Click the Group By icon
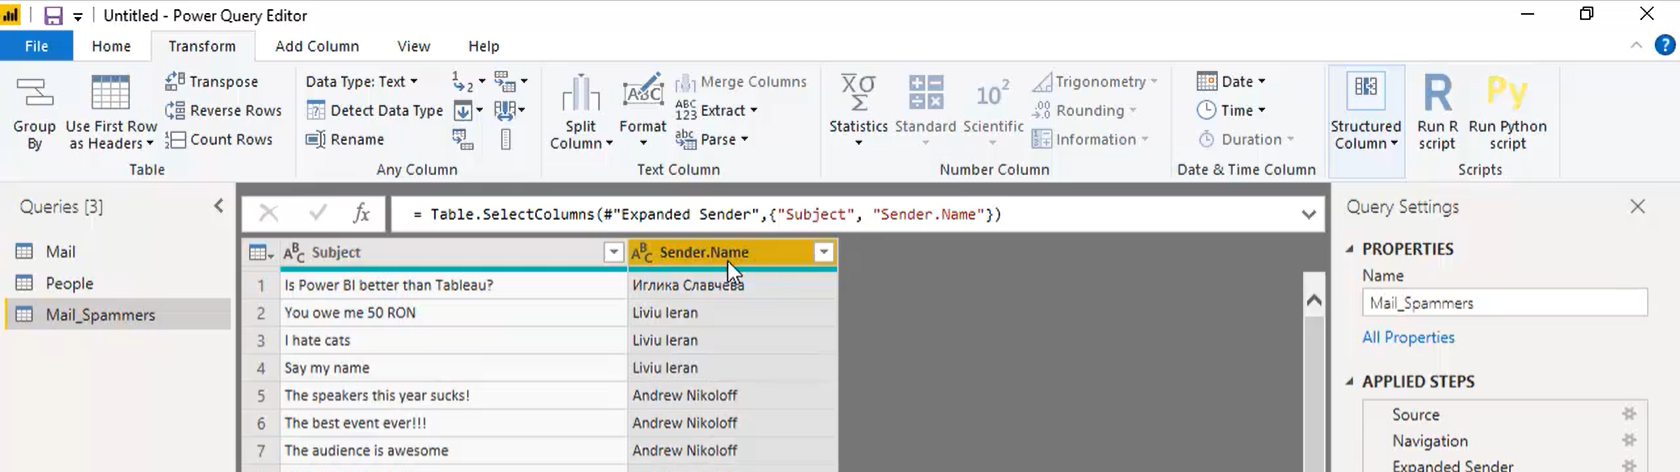Screen dimensions: 1680x472 pos(35,93)
